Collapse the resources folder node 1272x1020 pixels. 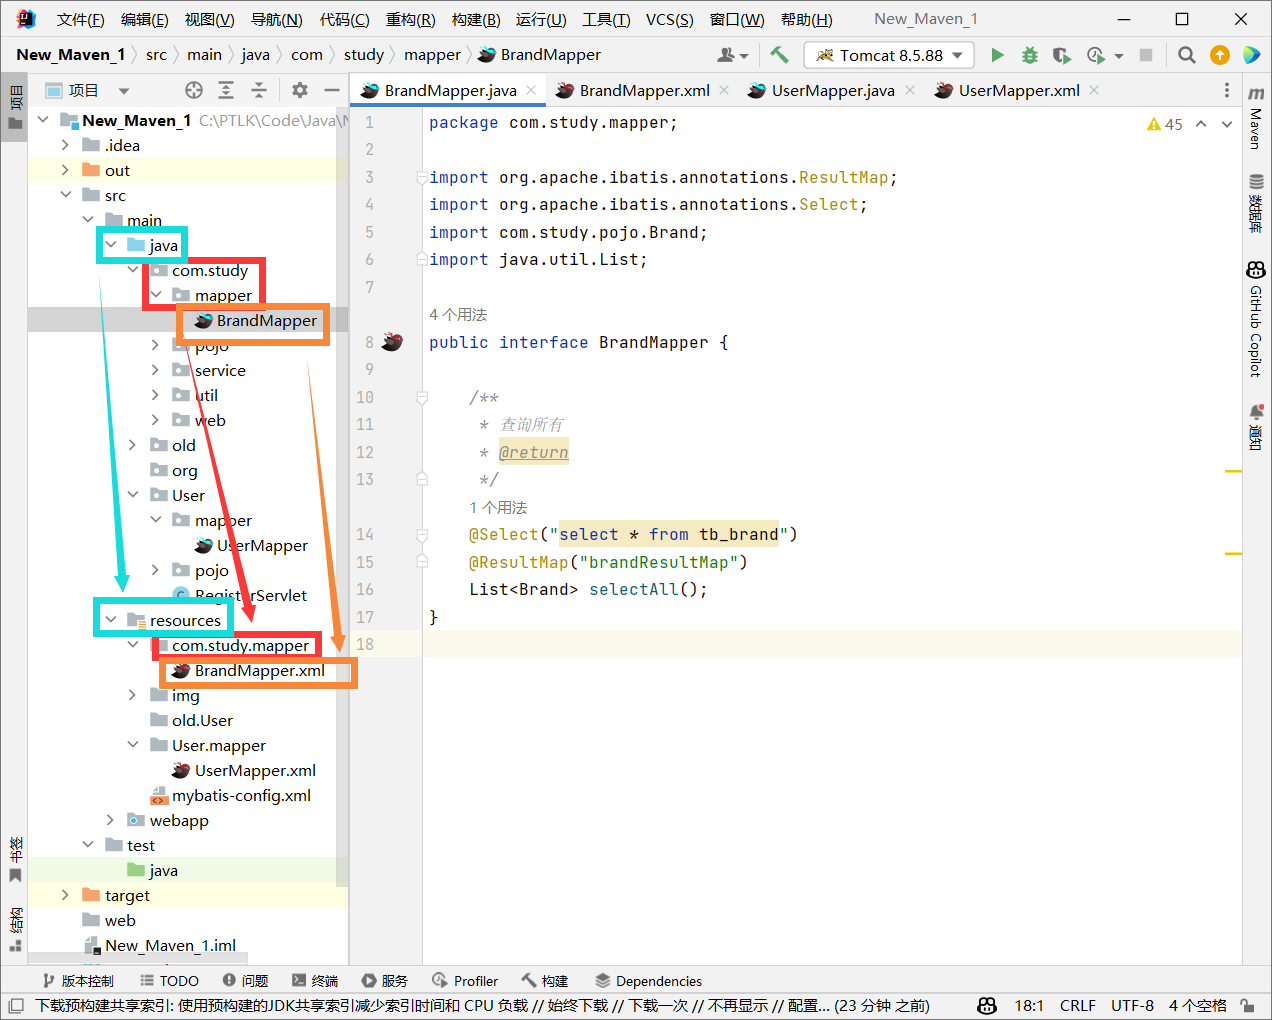[x=111, y=620]
